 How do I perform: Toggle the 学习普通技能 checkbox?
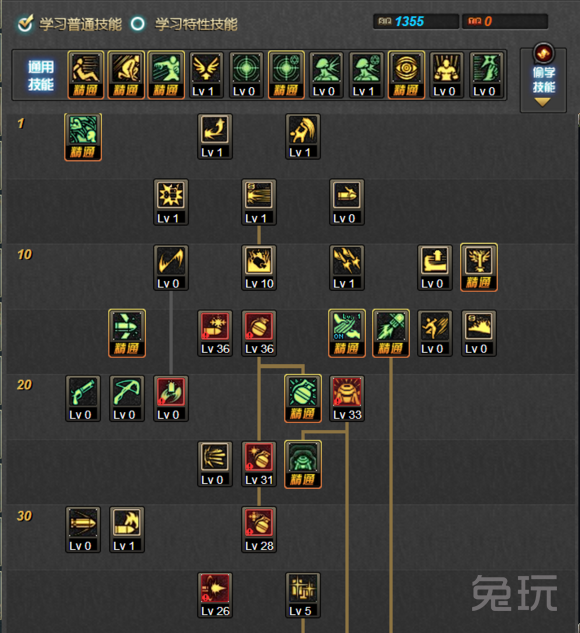click(x=25, y=23)
